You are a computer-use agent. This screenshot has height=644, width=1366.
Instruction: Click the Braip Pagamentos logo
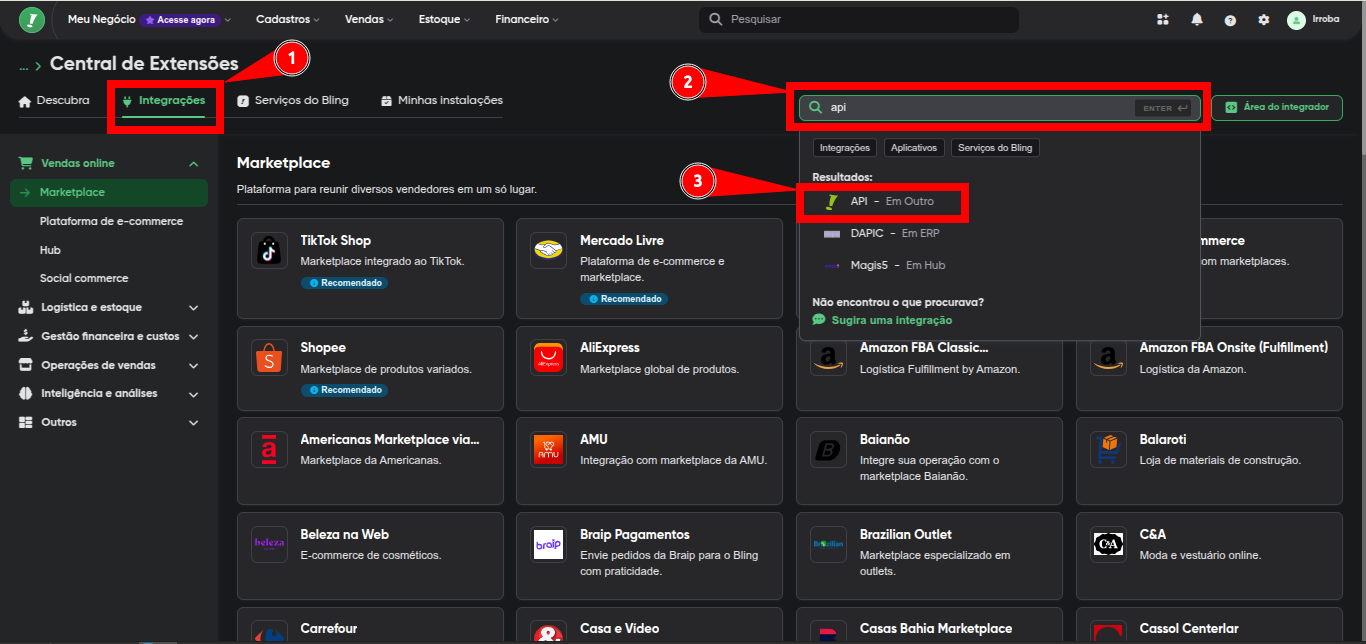tap(549, 544)
